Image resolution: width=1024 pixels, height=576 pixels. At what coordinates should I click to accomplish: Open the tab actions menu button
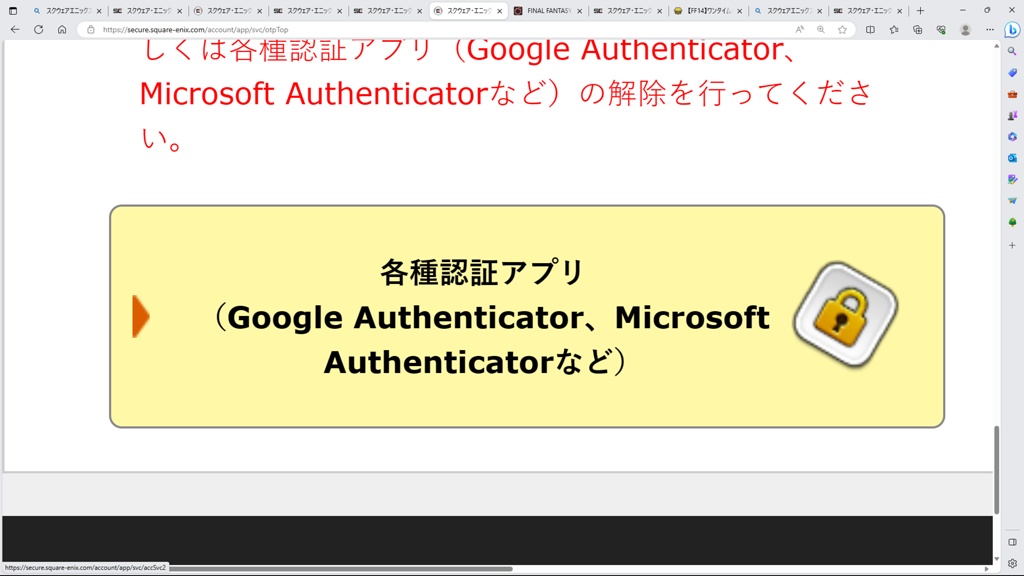[x=13, y=11]
